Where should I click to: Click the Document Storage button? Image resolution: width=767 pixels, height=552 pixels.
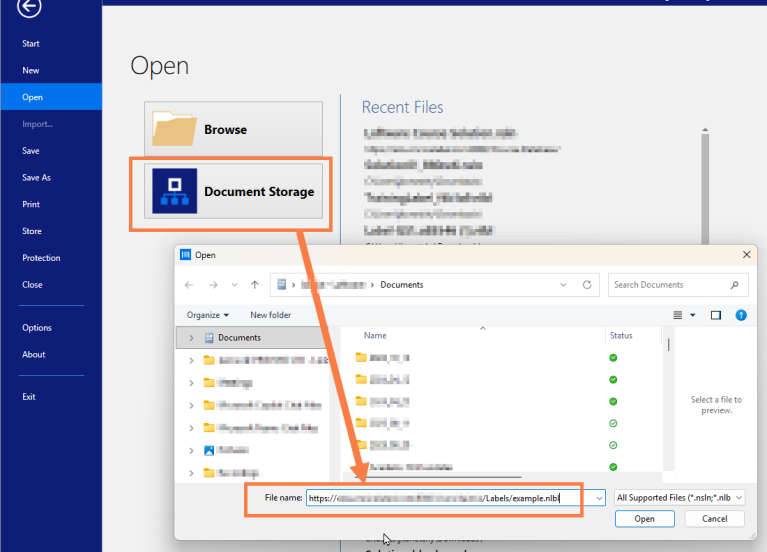(x=233, y=191)
